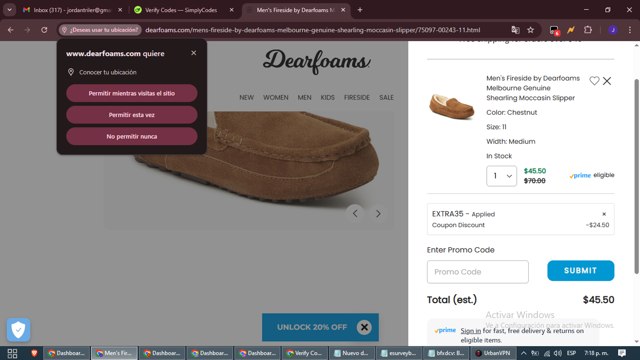Bookmark this page with star icon
Viewport: 640px width, 360px height.
tap(530, 30)
